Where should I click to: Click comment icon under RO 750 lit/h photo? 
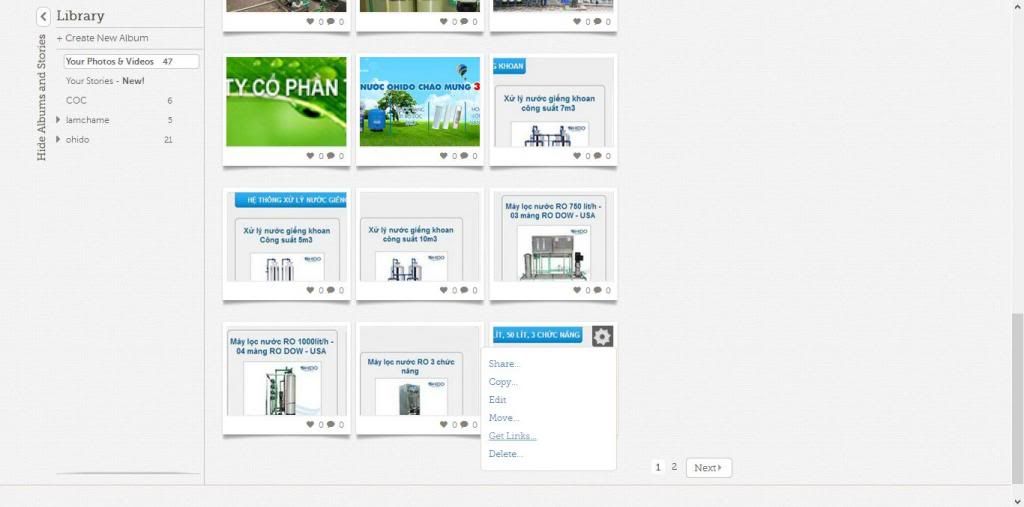coord(597,290)
